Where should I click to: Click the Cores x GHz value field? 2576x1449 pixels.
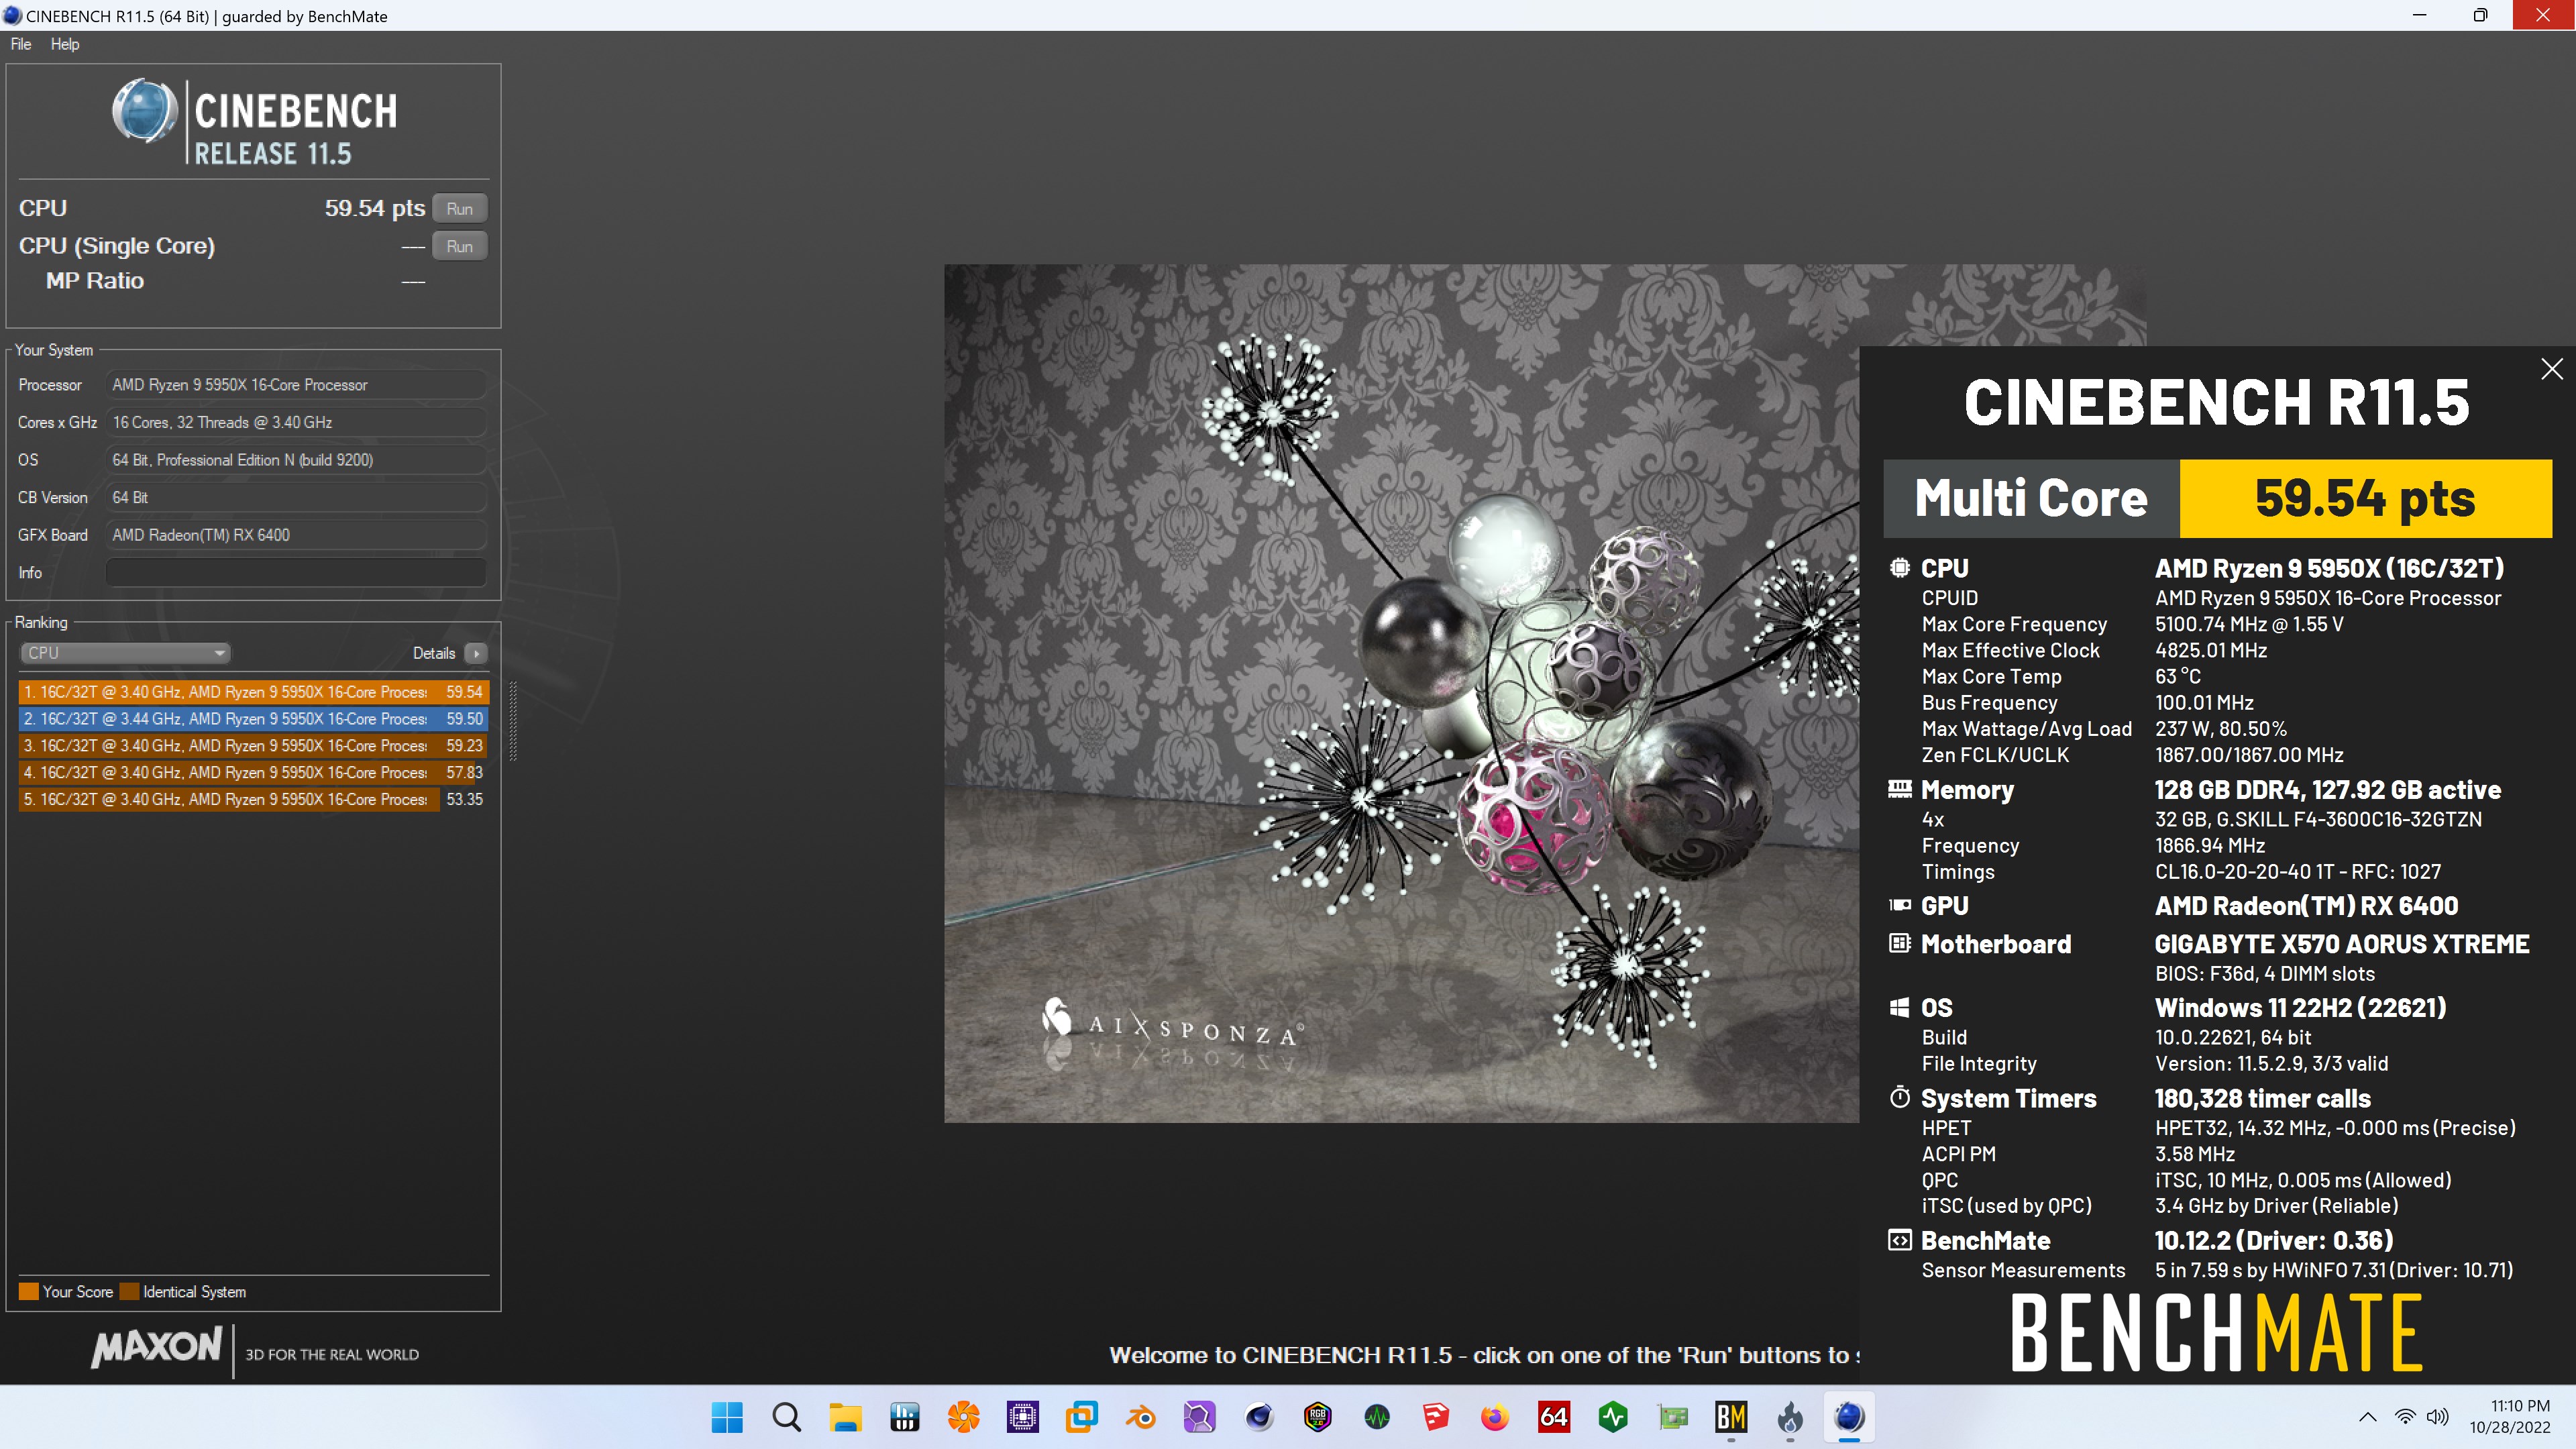pyautogui.click(x=296, y=422)
